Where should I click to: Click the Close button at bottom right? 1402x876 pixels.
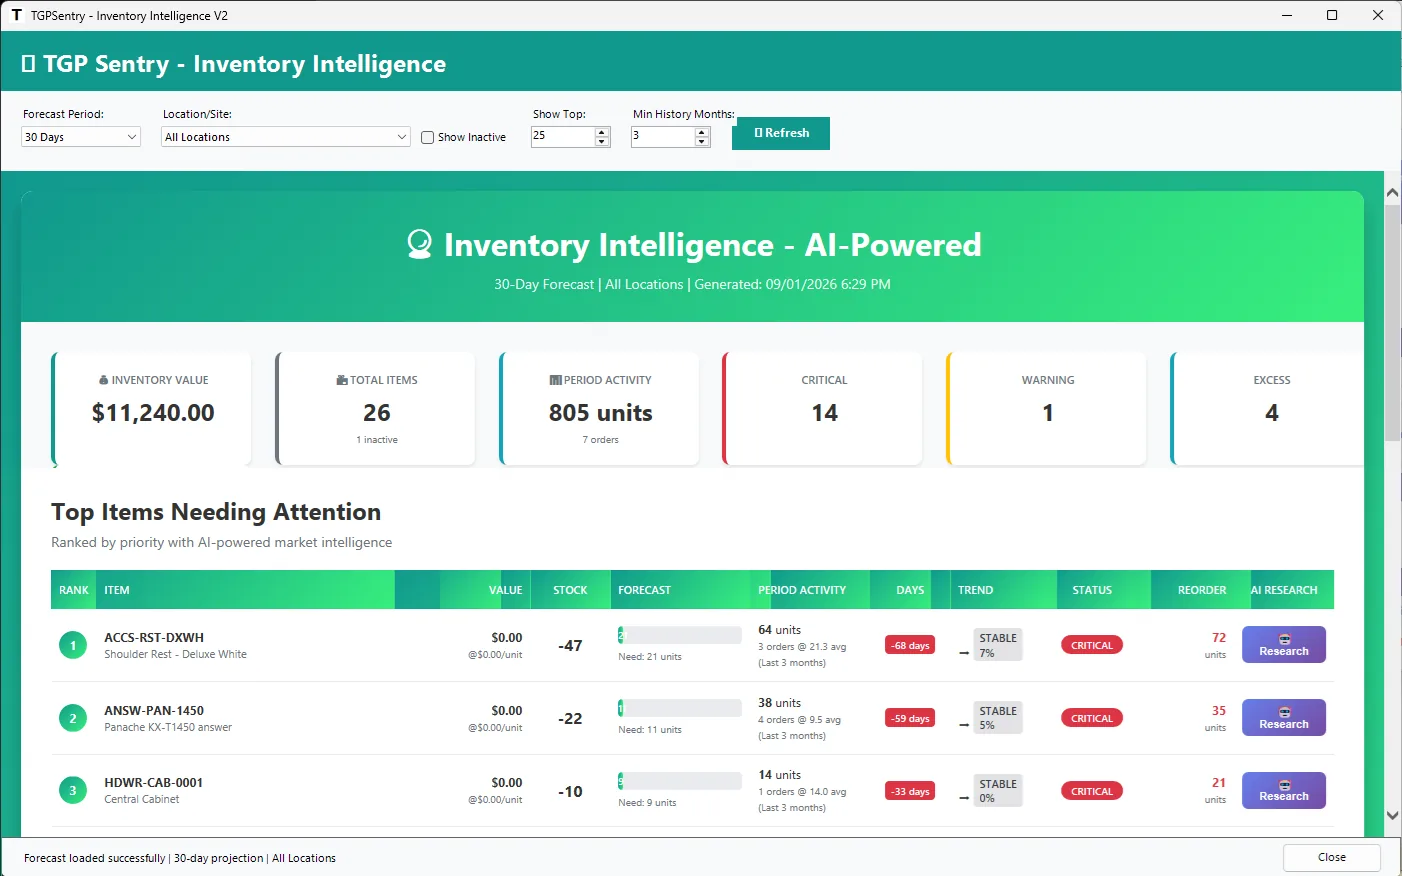[1332, 858]
